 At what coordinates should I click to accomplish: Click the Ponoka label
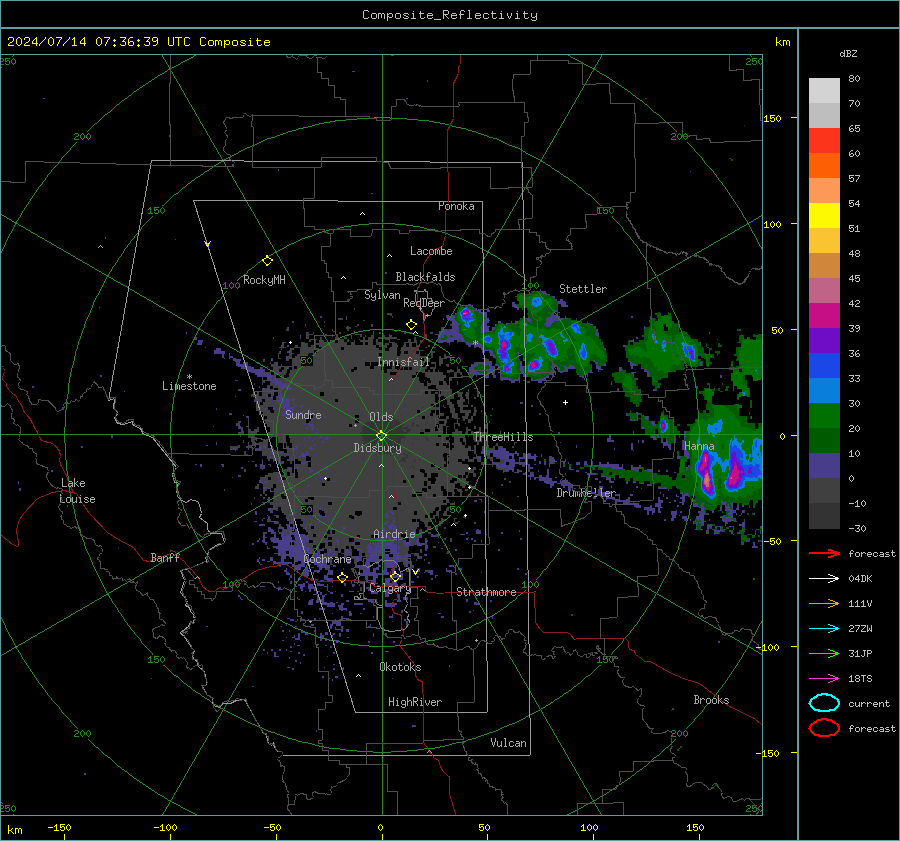456,206
